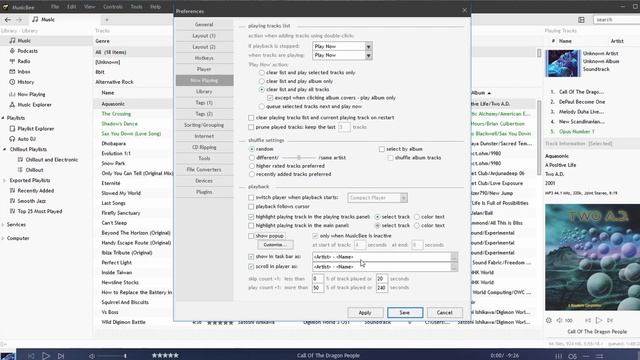Click the panel layout icon beside search
The height and width of the screenshot is (360, 640).
click(581, 20)
